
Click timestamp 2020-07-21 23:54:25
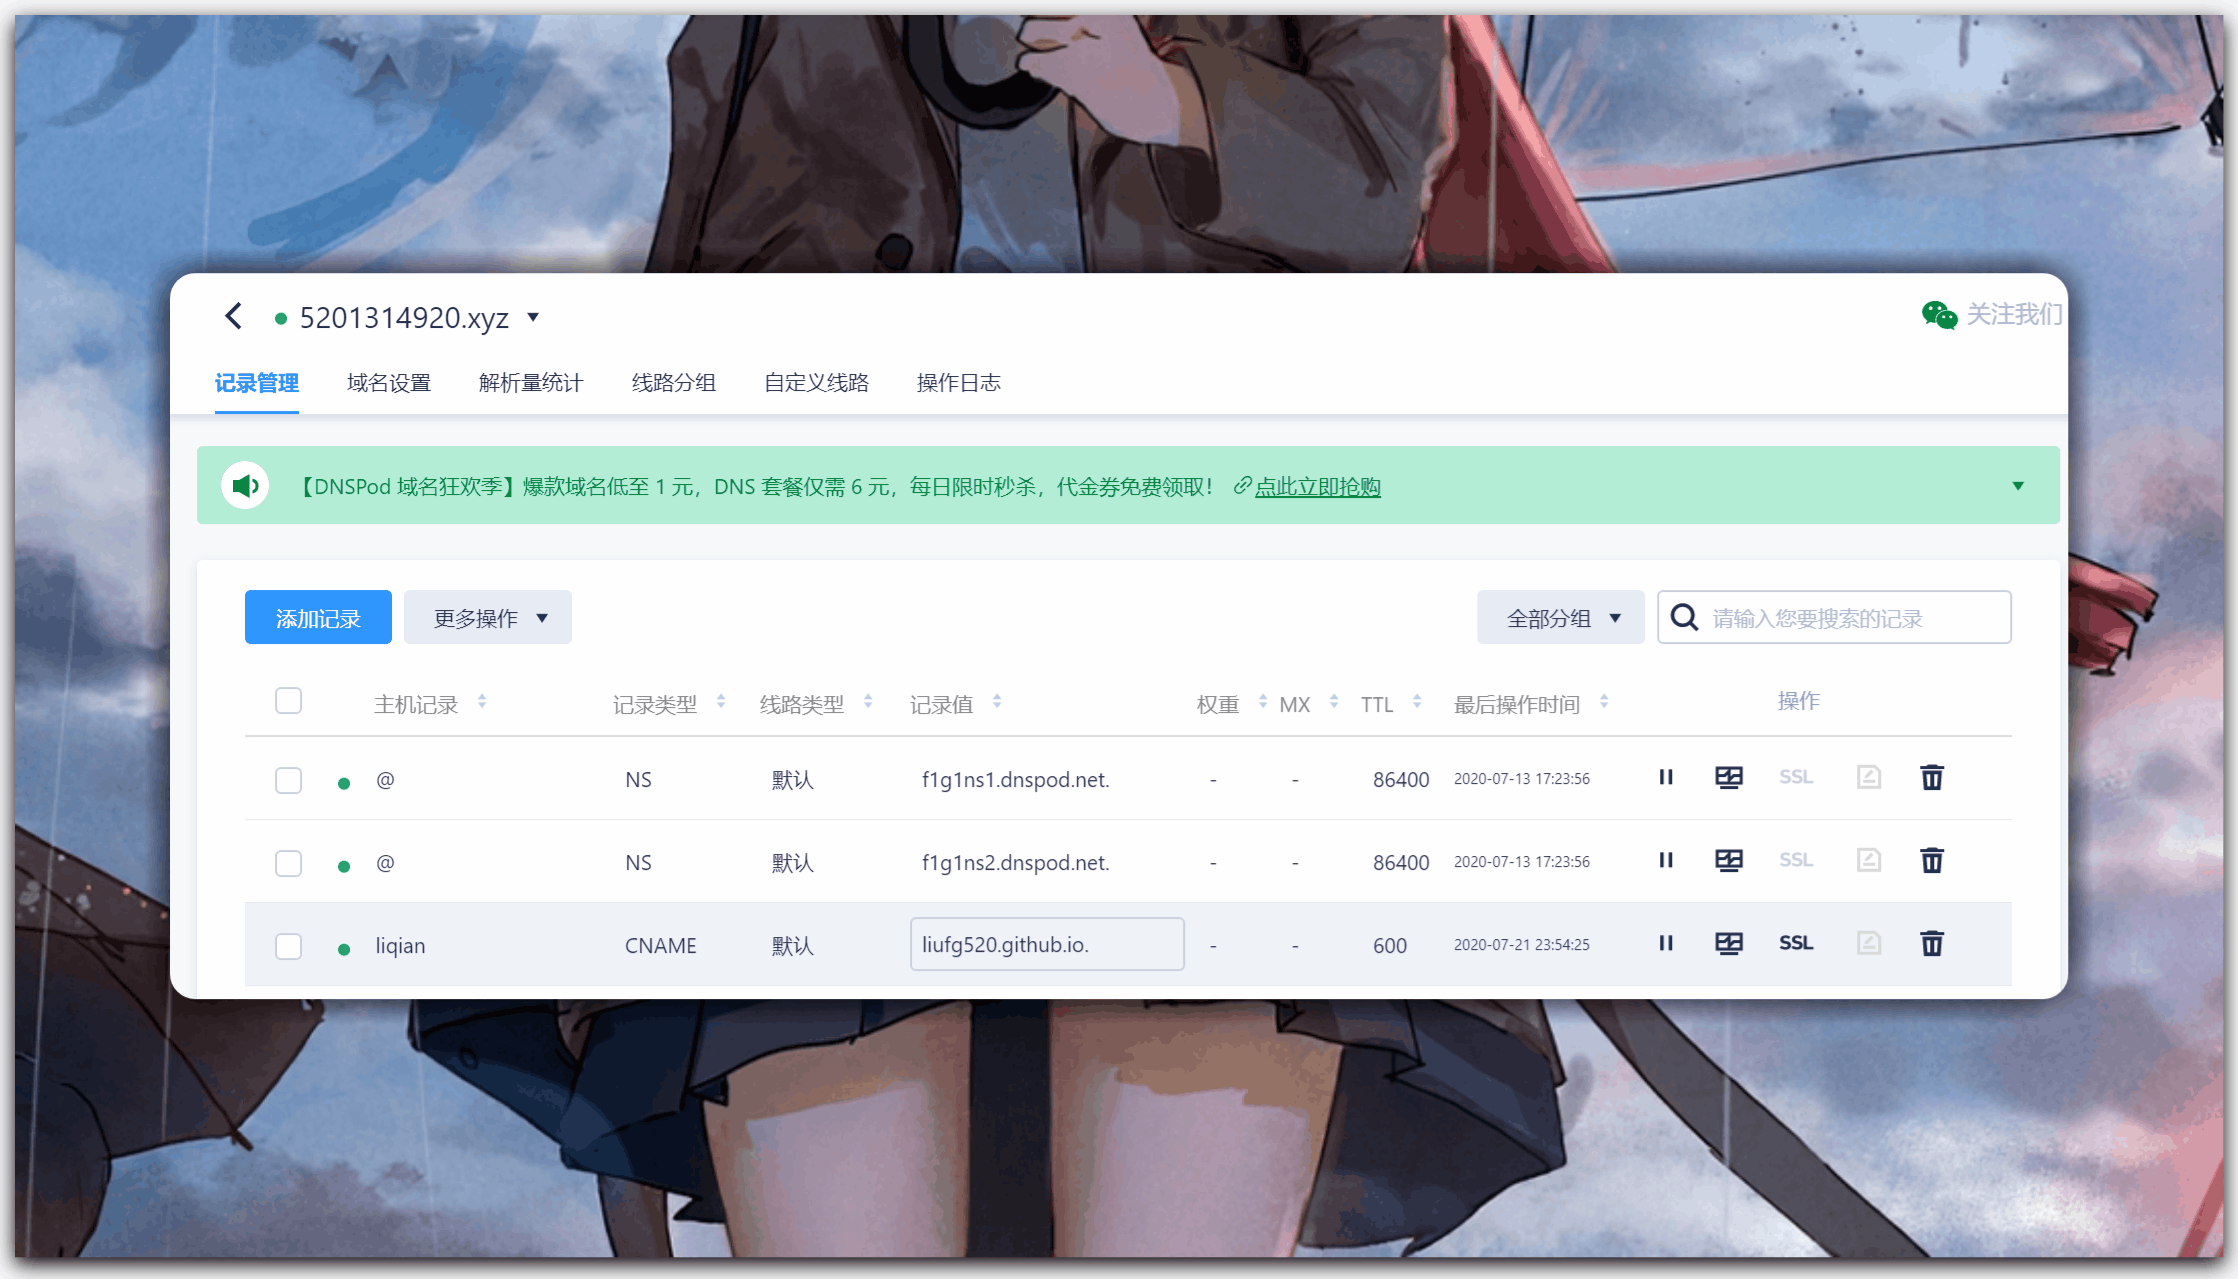1522,945
